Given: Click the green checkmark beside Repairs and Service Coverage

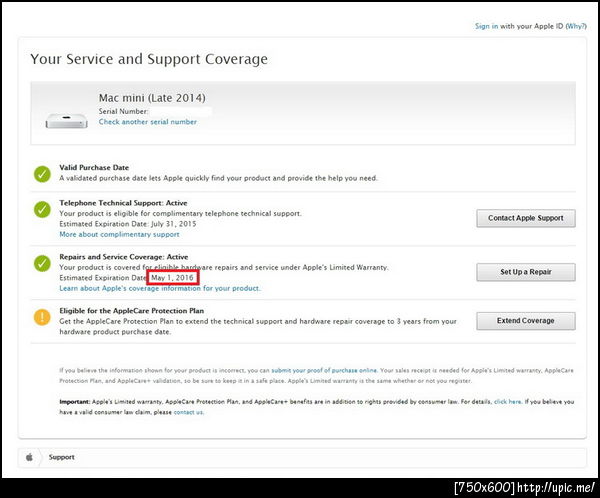Looking at the screenshot, I should [42, 263].
